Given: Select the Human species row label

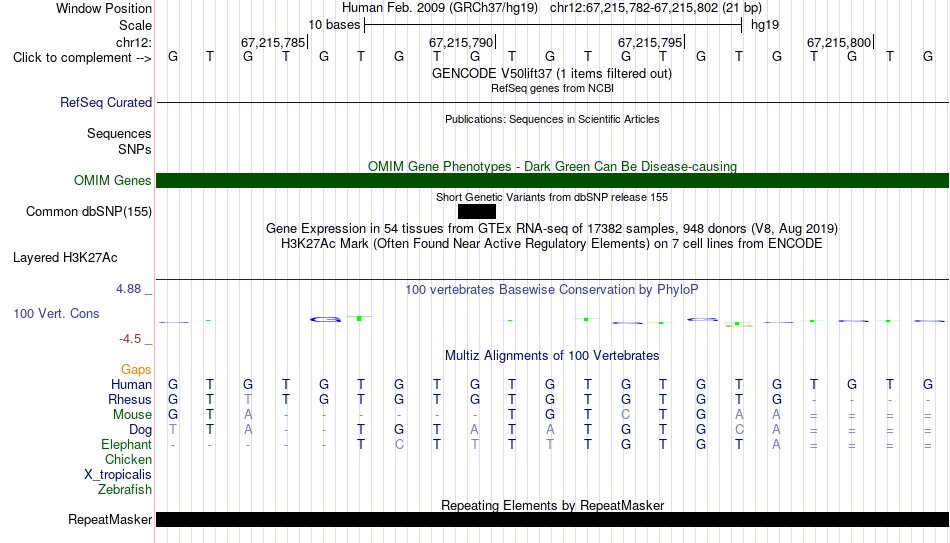Looking at the screenshot, I should tap(131, 385).
